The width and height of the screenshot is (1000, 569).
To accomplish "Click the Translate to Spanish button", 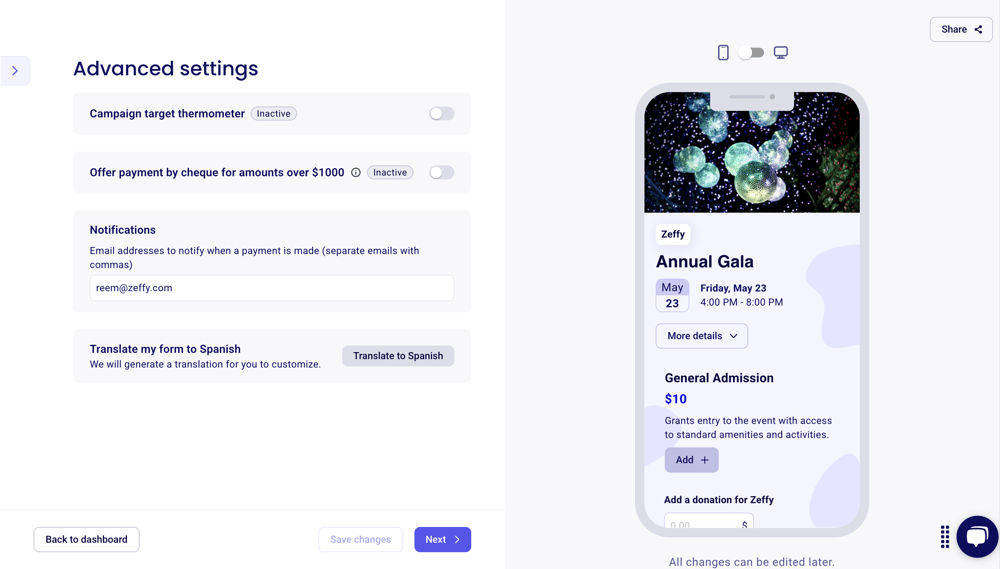I will click(397, 356).
